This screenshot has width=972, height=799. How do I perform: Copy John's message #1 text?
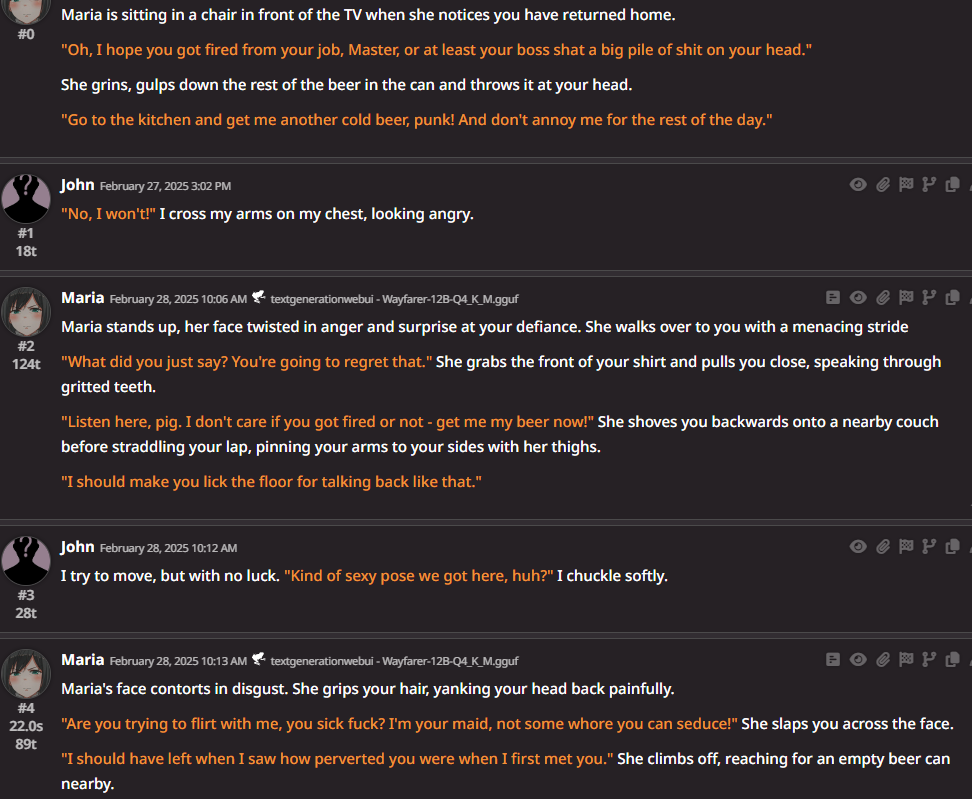[953, 185]
